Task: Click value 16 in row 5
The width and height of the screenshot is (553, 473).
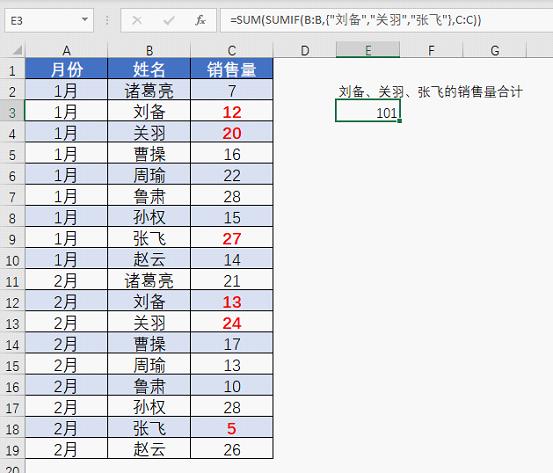Action: coord(232,153)
